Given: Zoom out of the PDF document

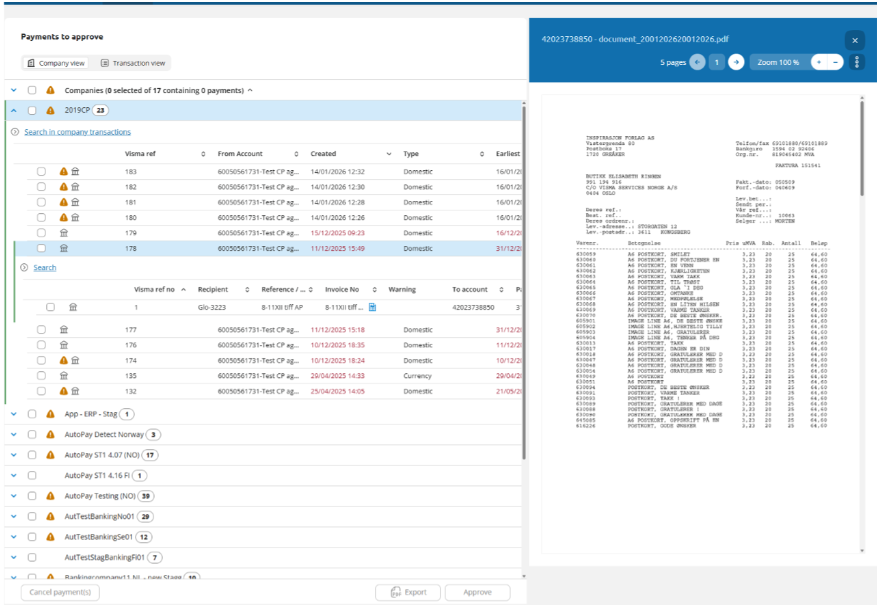Looking at the screenshot, I should tap(835, 62).
